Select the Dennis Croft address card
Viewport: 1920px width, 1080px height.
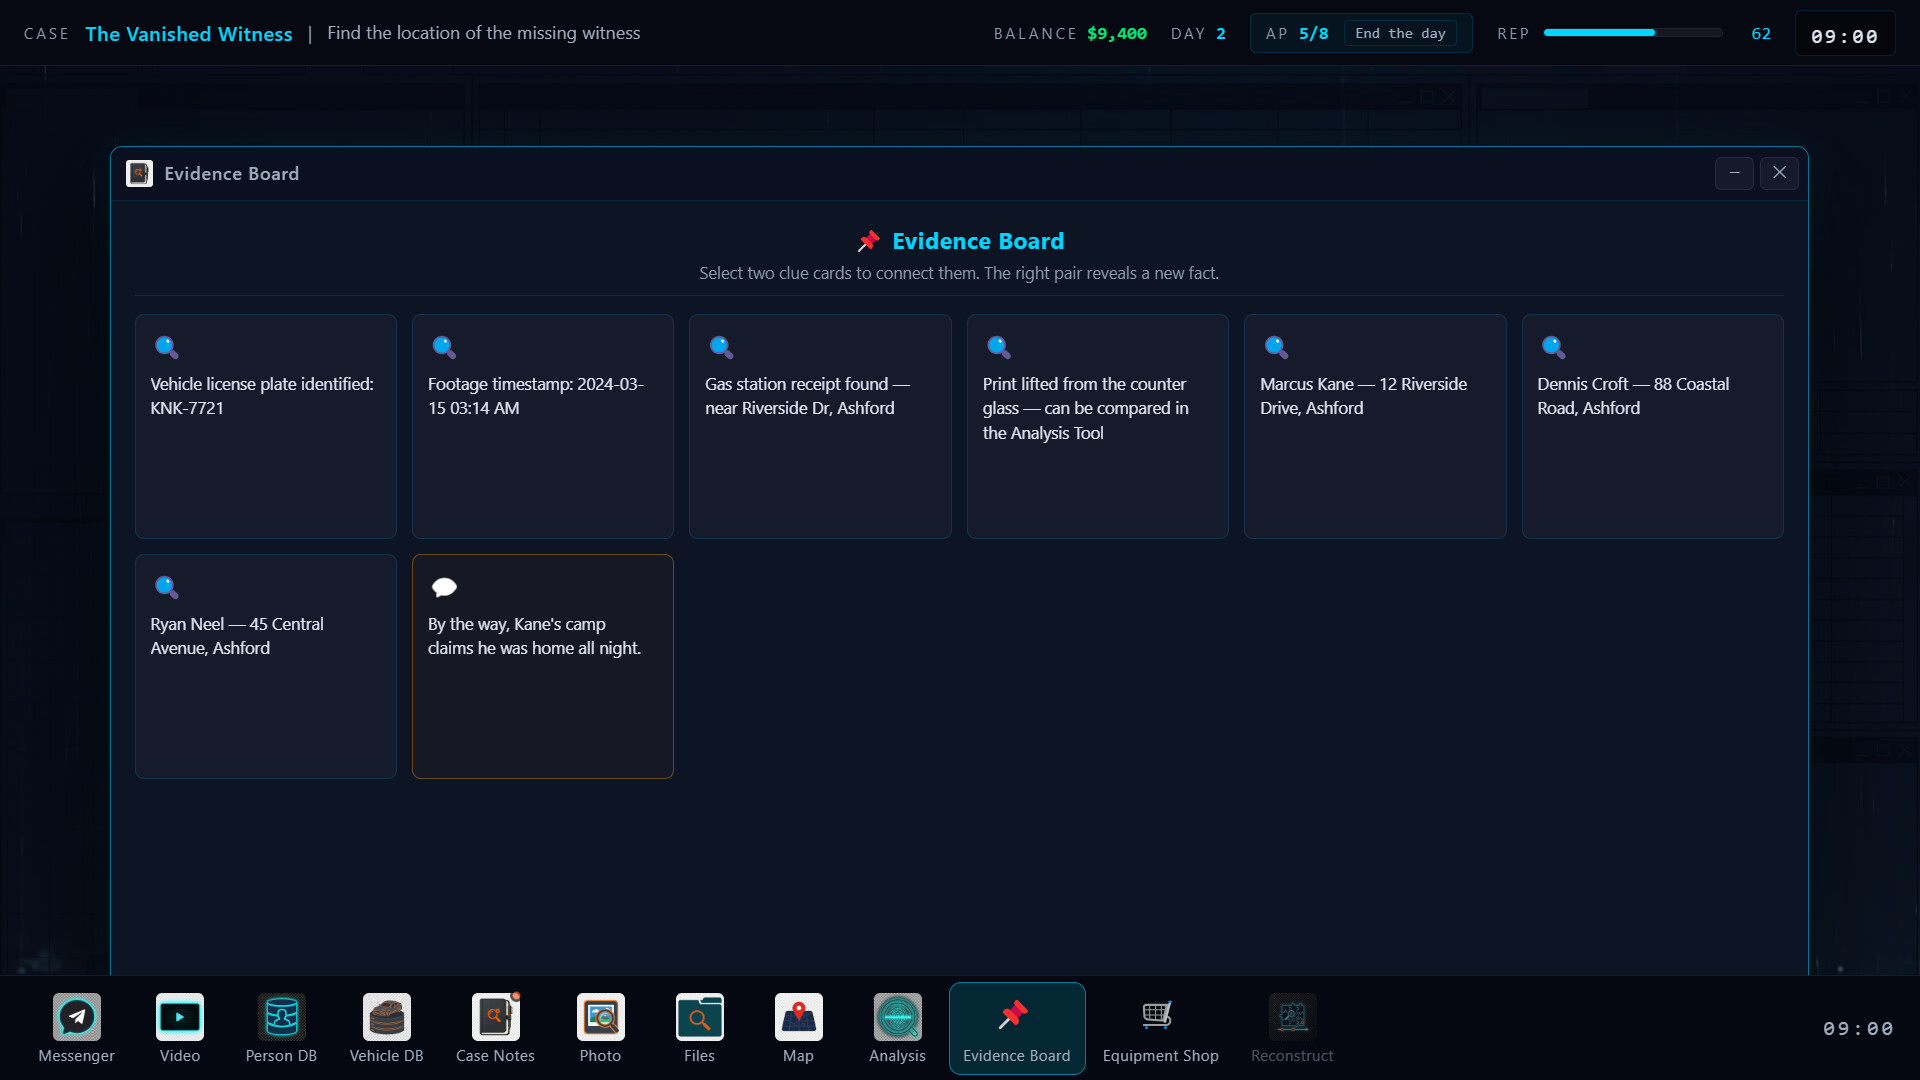click(1653, 427)
